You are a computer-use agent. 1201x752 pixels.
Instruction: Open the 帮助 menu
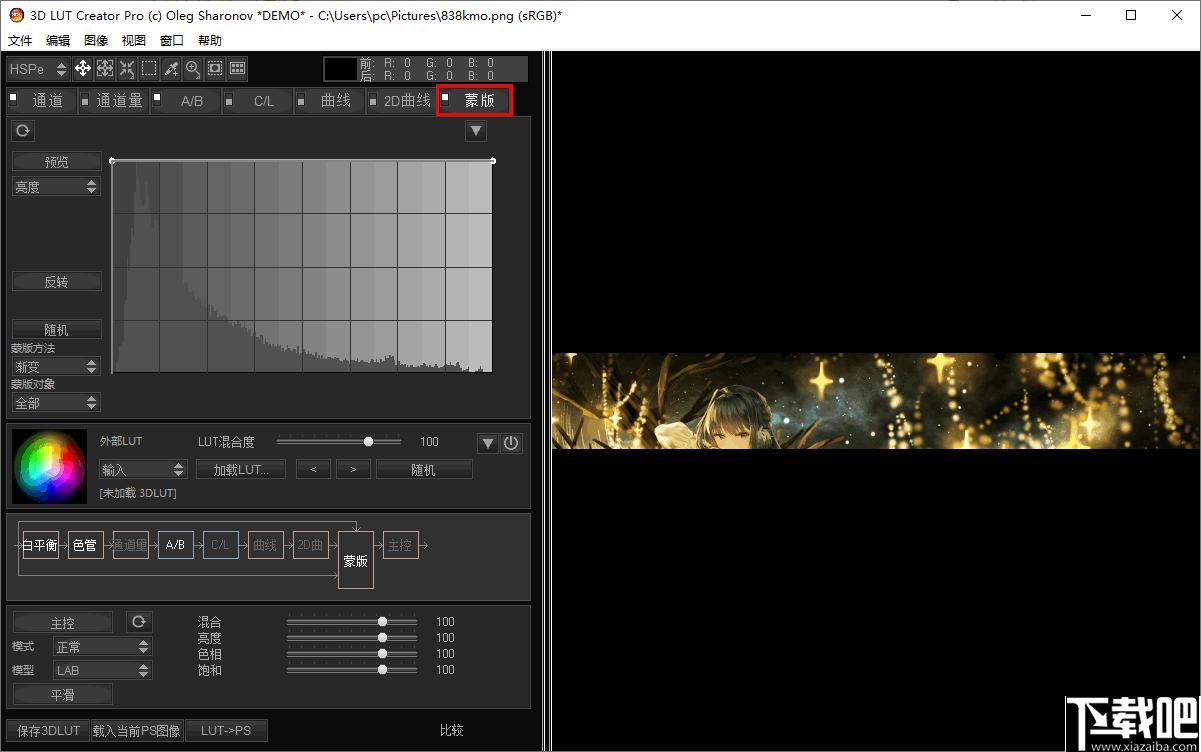210,41
